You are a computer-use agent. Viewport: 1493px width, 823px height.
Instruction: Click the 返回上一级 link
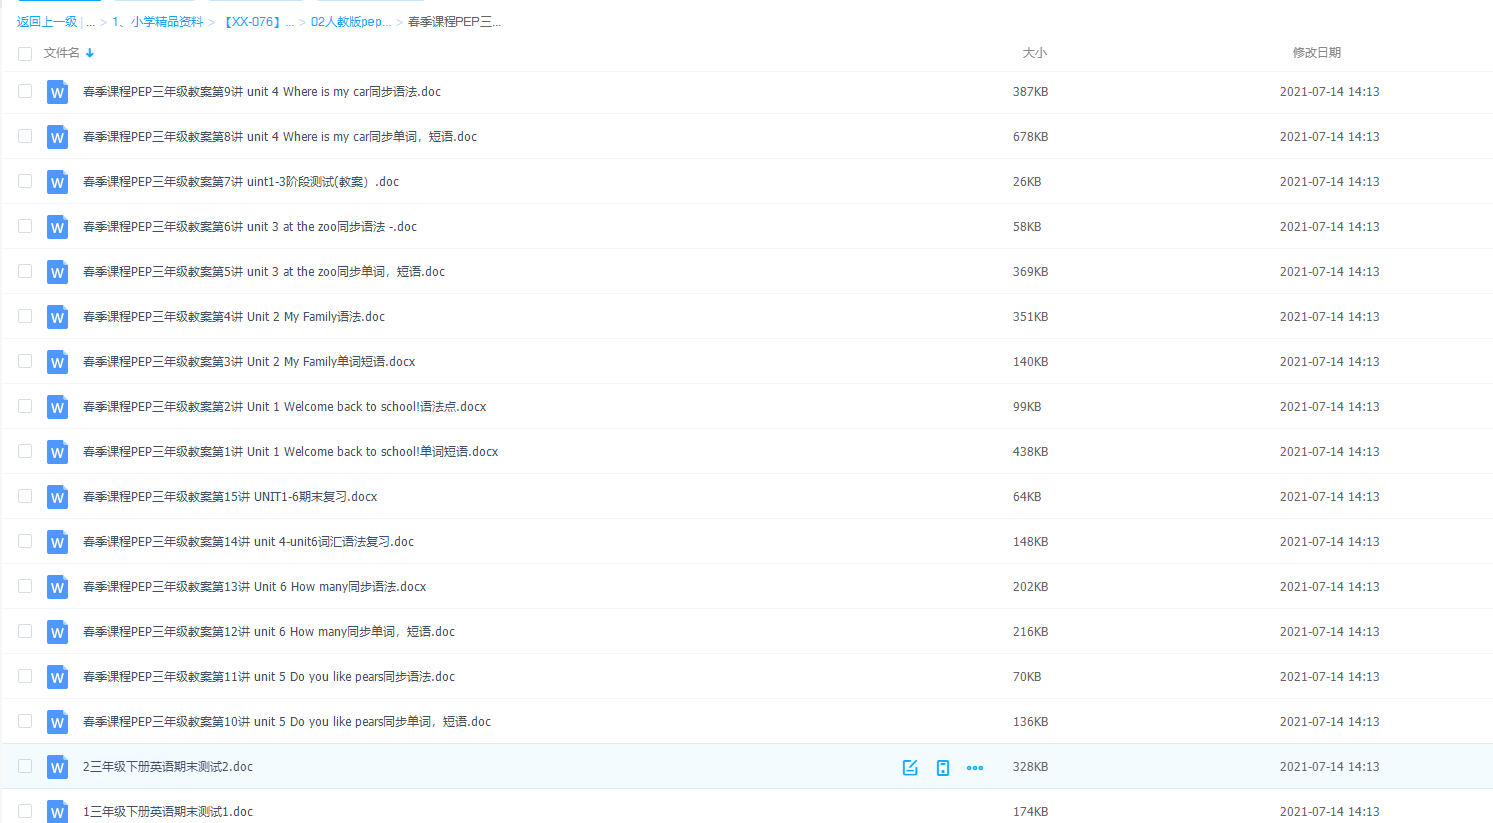(x=46, y=22)
